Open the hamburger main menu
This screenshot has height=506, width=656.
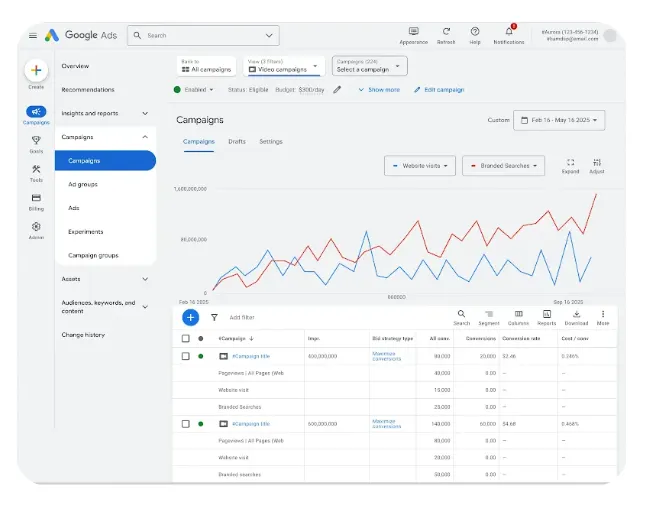[33, 36]
